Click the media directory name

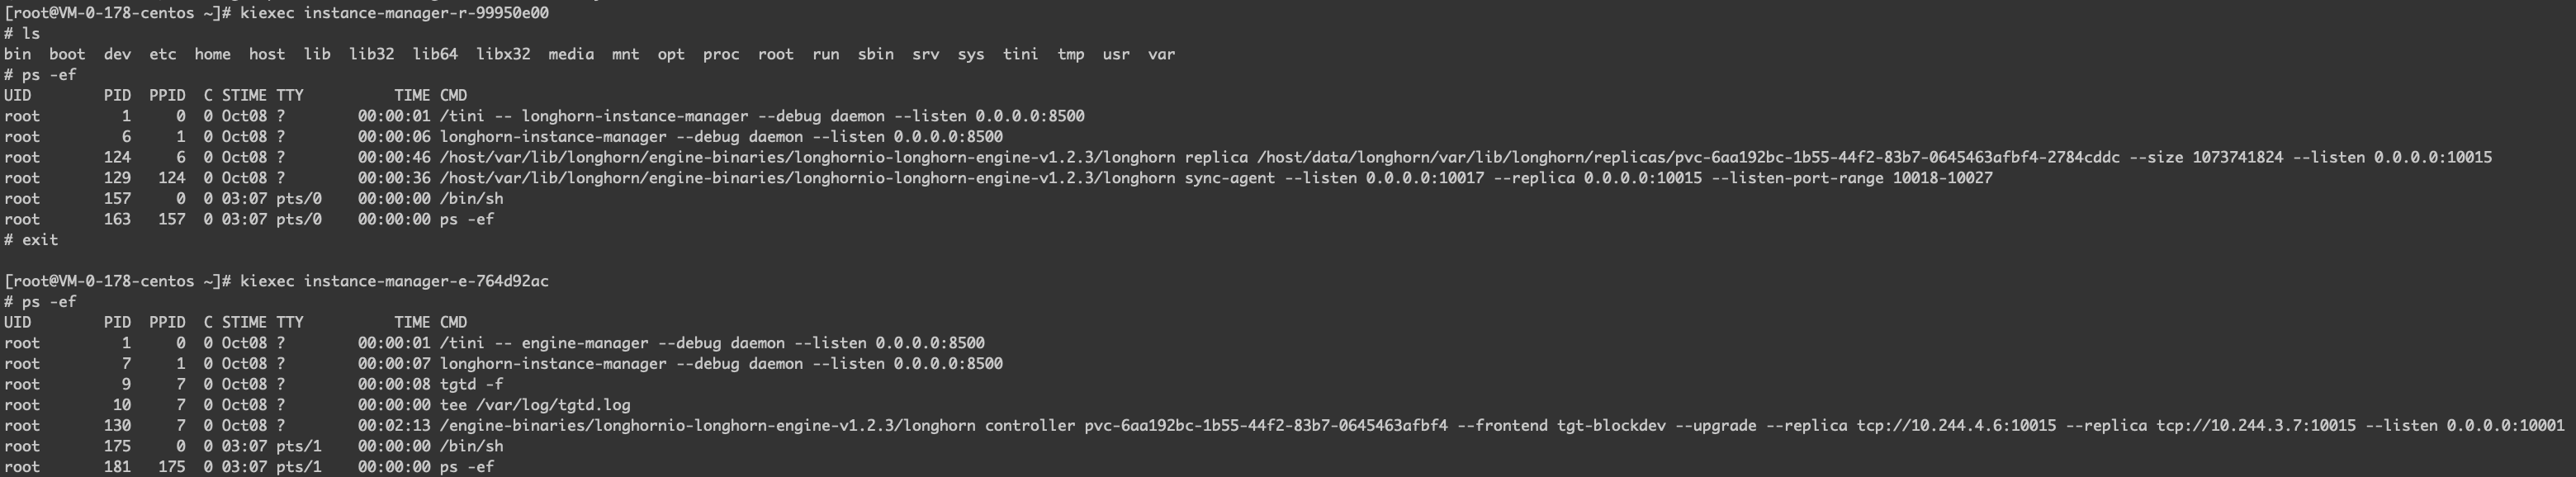tap(570, 54)
